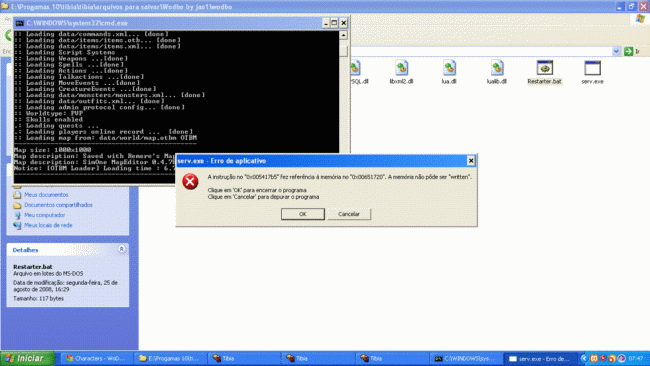Minimize the Explorer window at the top
The image size is (650, 366).
click(620, 6)
